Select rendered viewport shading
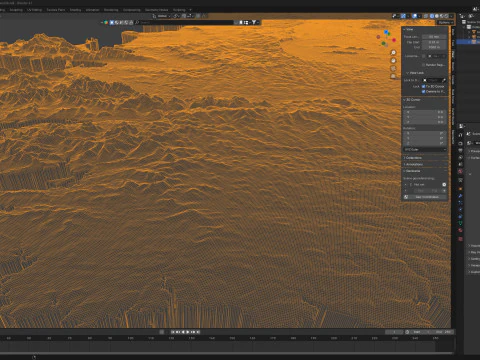This screenshot has height=360, width=480. [446, 16]
